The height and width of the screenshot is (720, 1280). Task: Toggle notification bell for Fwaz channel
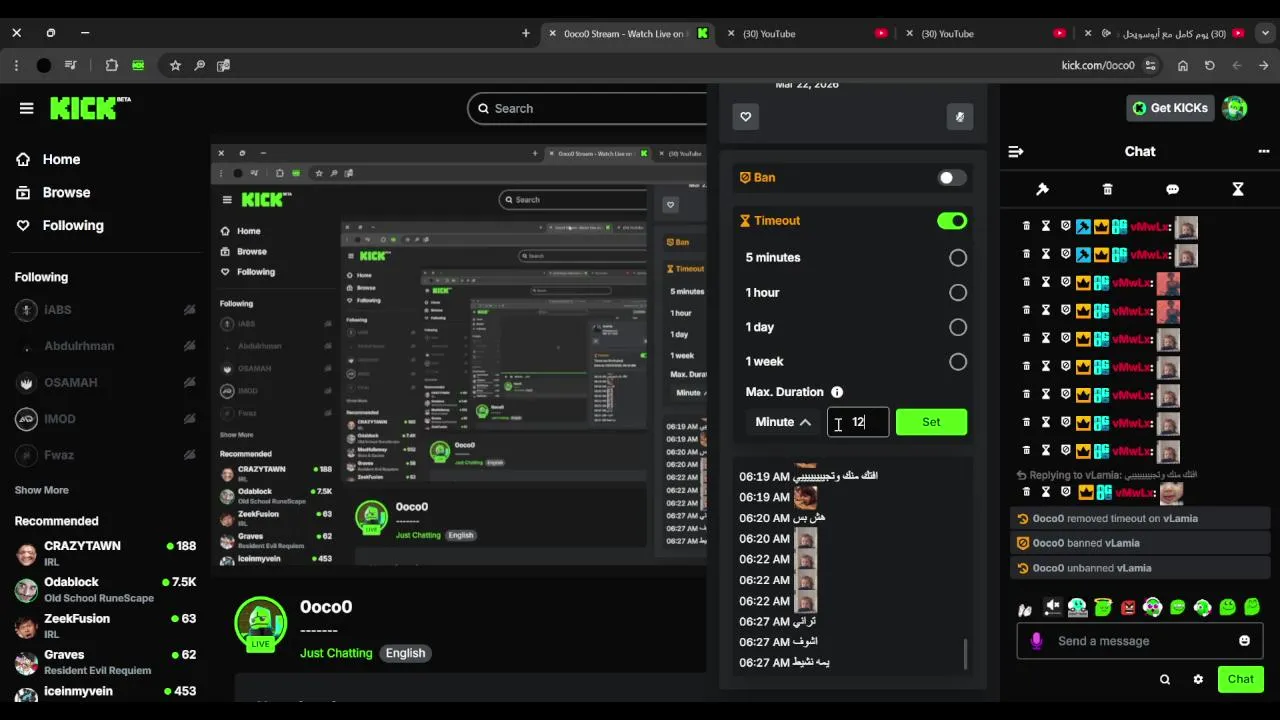189,455
